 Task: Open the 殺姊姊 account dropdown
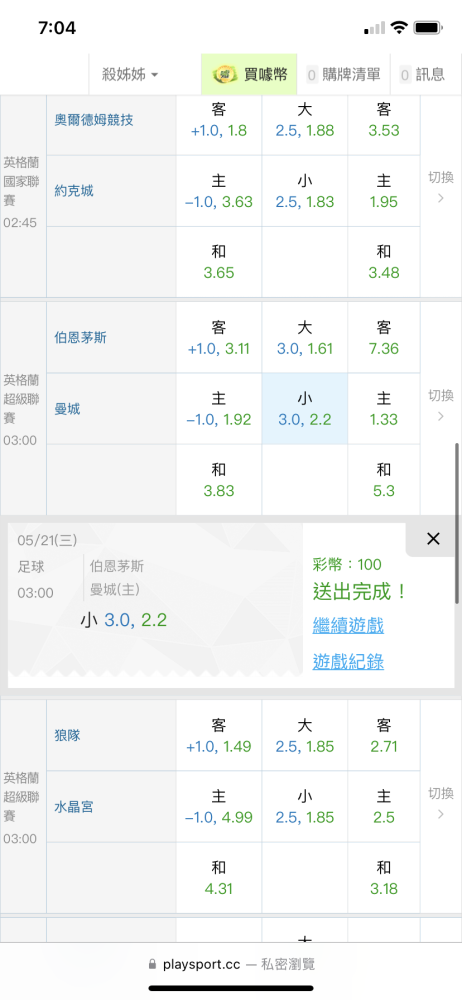[x=130, y=75]
